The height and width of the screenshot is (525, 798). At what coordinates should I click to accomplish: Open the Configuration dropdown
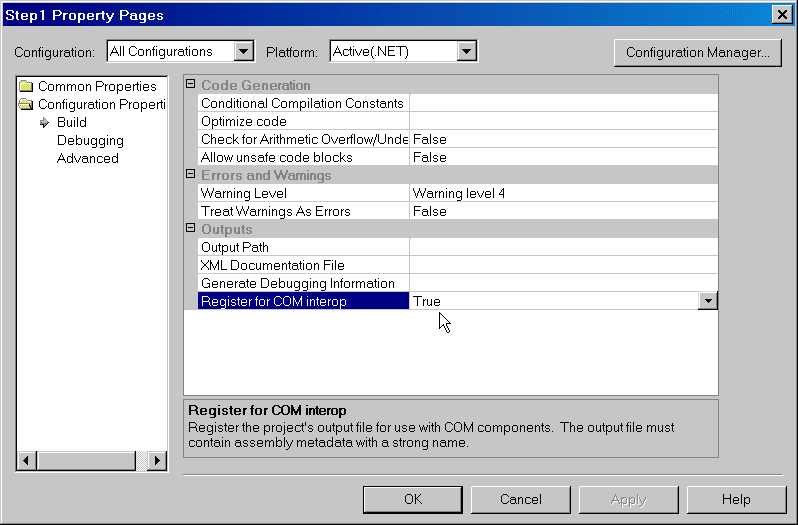tap(243, 52)
